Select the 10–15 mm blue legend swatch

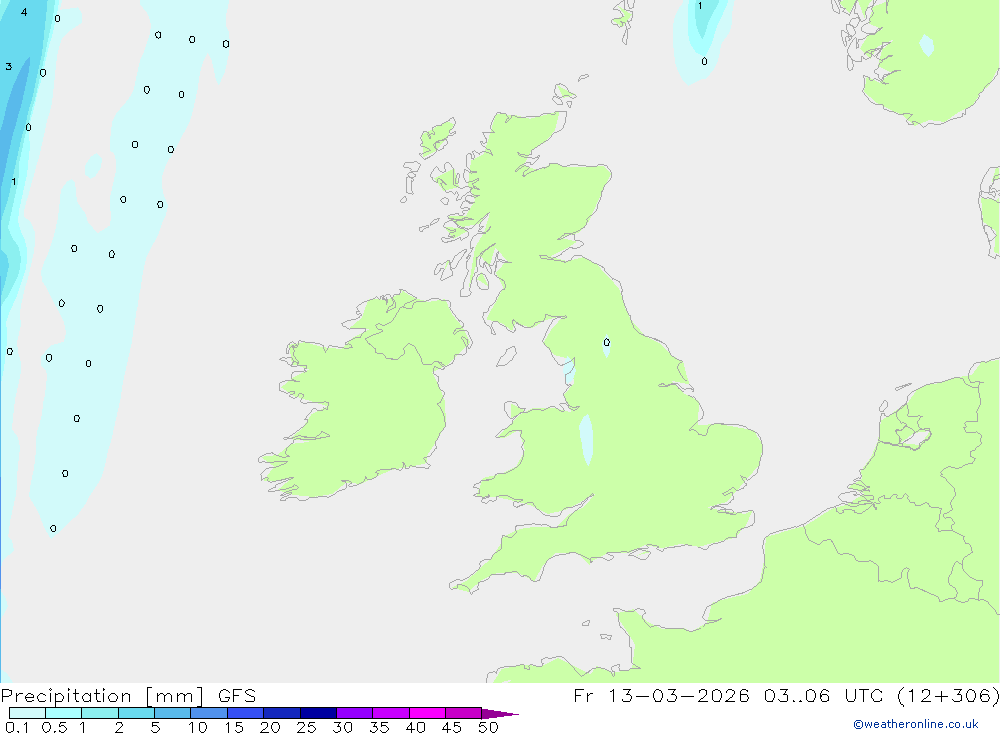tap(209, 713)
